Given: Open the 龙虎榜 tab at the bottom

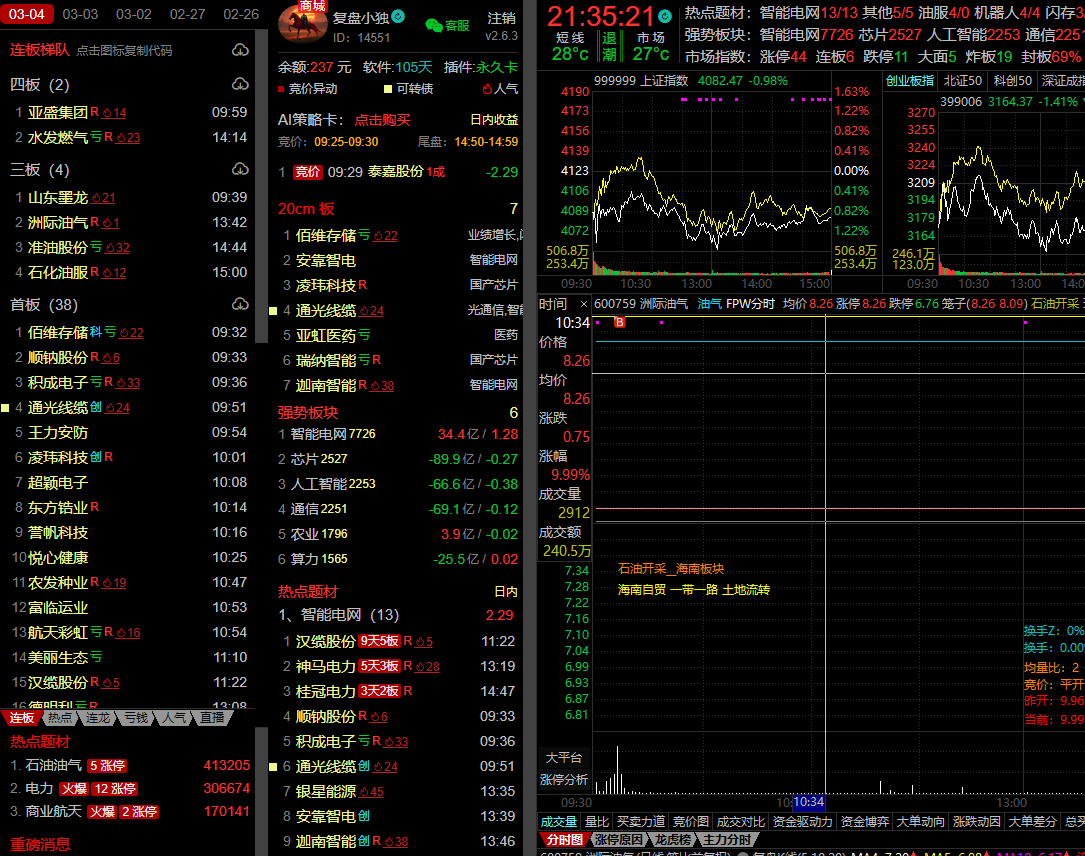Looking at the screenshot, I should pos(673,840).
